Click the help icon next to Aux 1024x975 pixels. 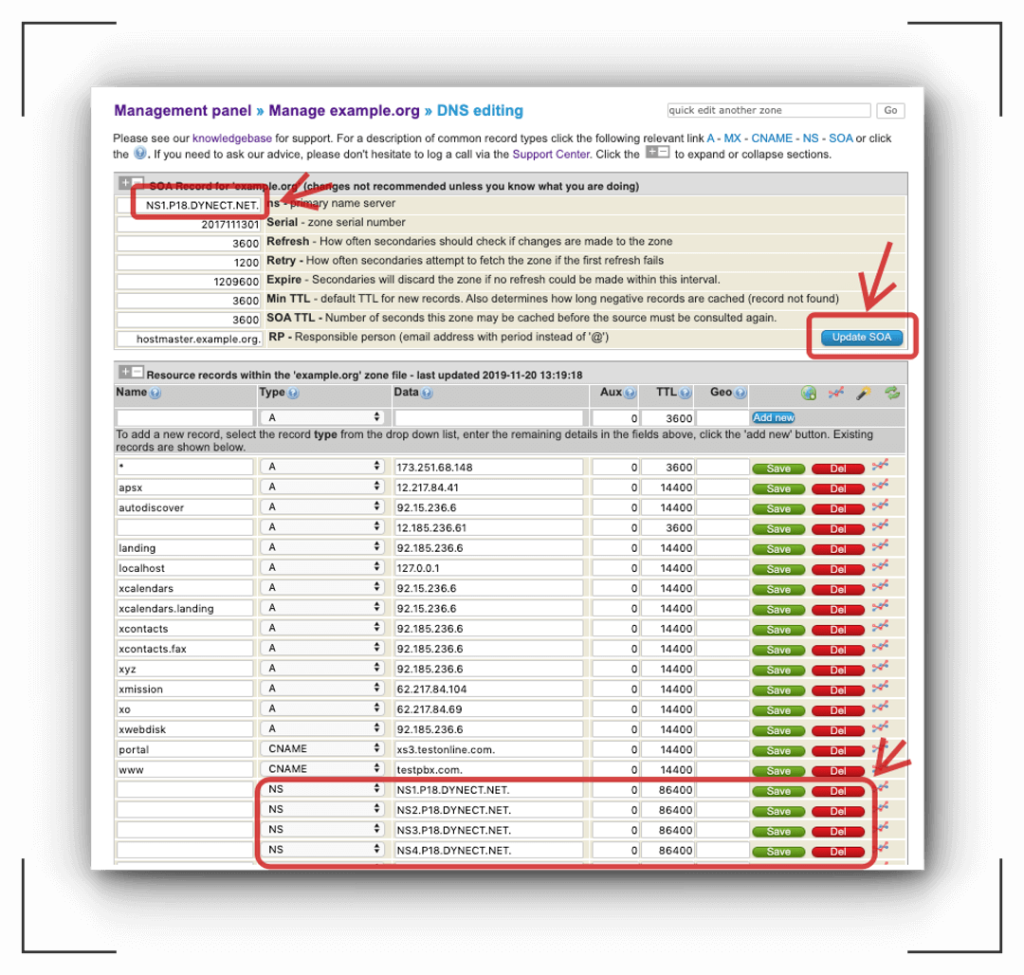(x=630, y=393)
